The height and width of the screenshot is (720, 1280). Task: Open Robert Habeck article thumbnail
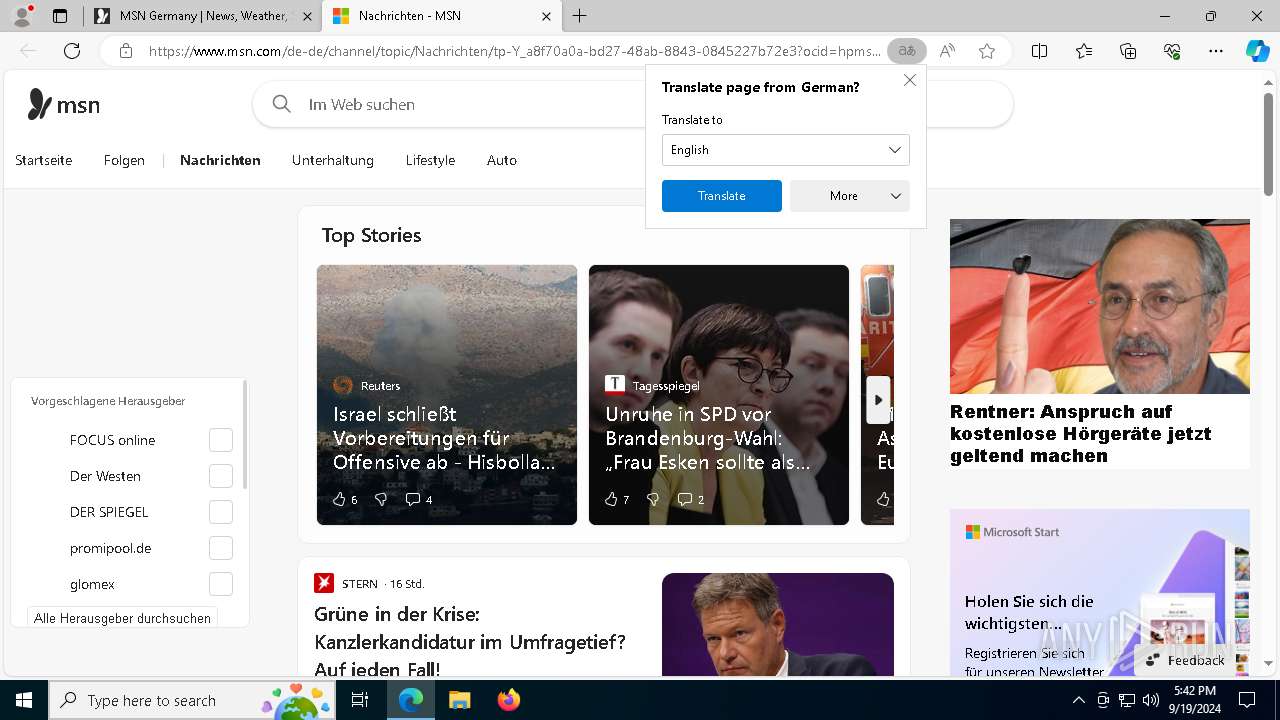click(x=778, y=624)
